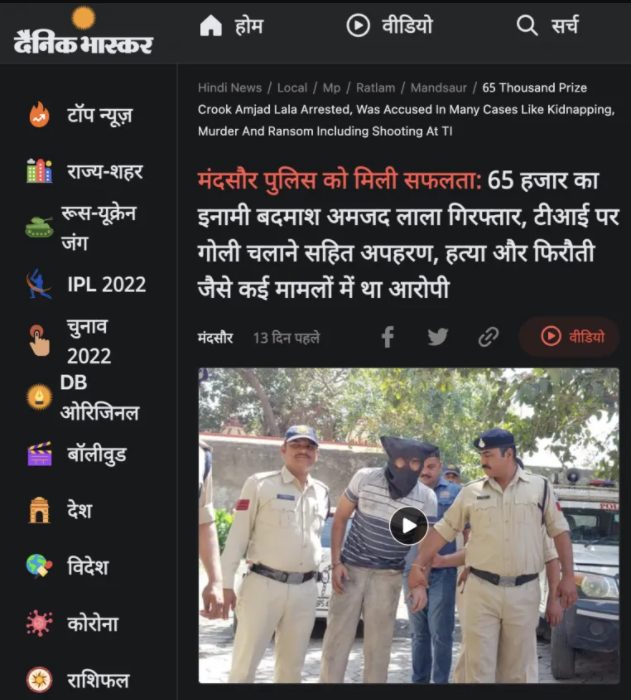The height and width of the screenshot is (700, 631).
Task: Follow the Ratlam breadcrumb link
Action: [x=376, y=88]
